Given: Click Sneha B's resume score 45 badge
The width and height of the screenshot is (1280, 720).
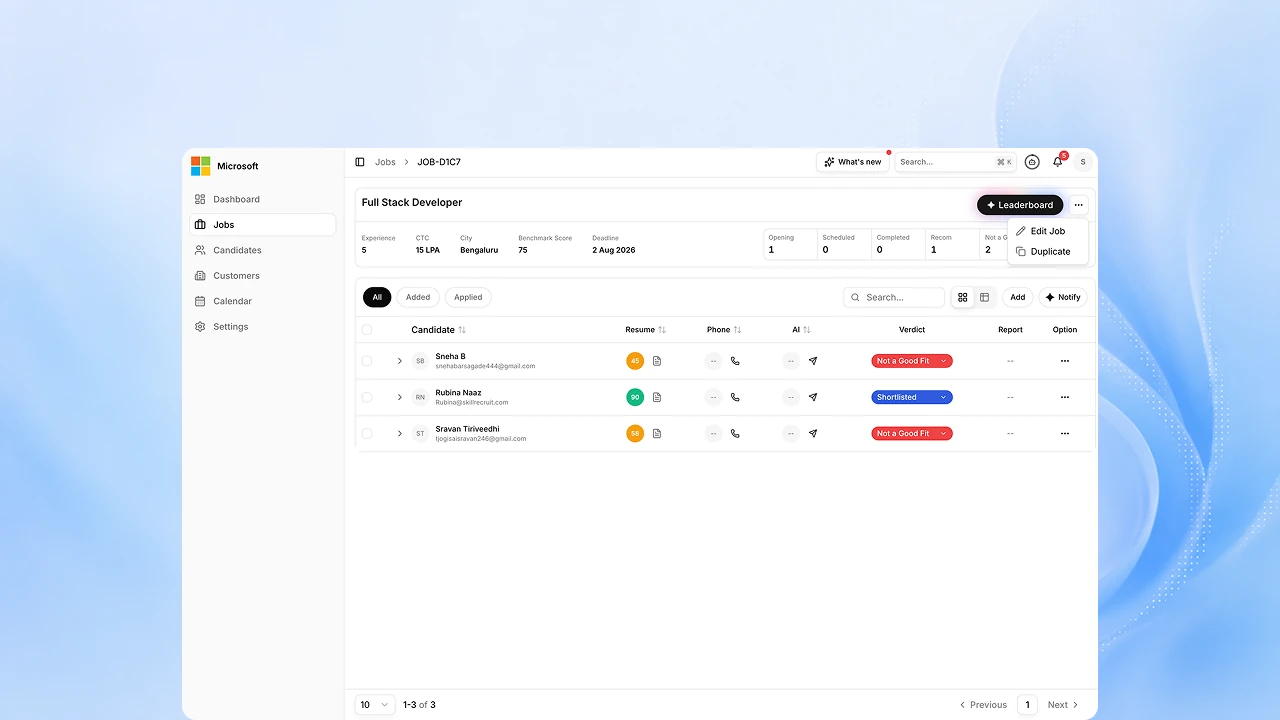Looking at the screenshot, I should 635,361.
